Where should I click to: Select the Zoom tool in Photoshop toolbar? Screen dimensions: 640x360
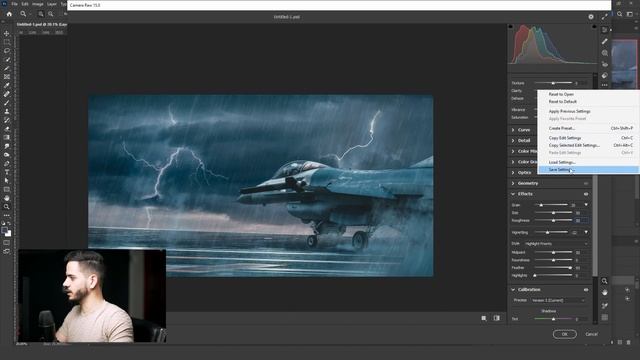point(7,207)
